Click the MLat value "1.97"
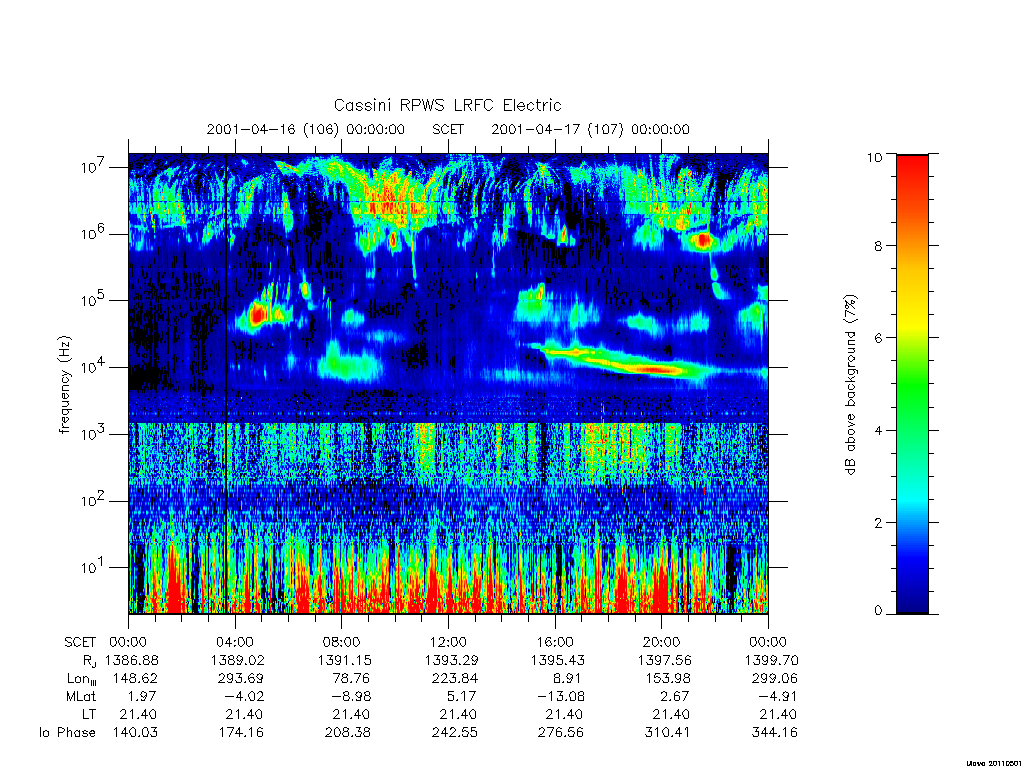 143,696
